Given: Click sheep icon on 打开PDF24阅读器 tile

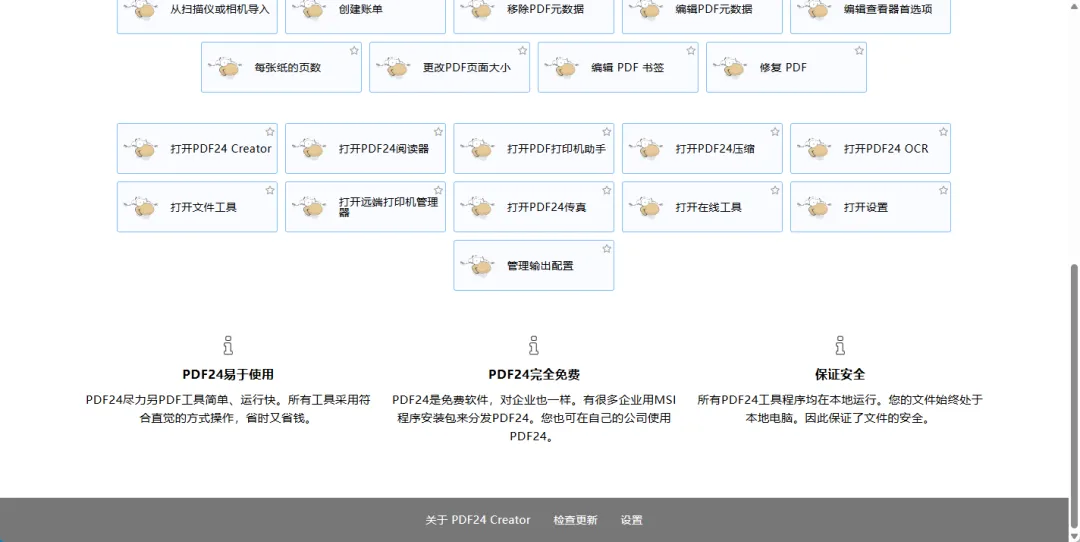Looking at the screenshot, I should 310,149.
